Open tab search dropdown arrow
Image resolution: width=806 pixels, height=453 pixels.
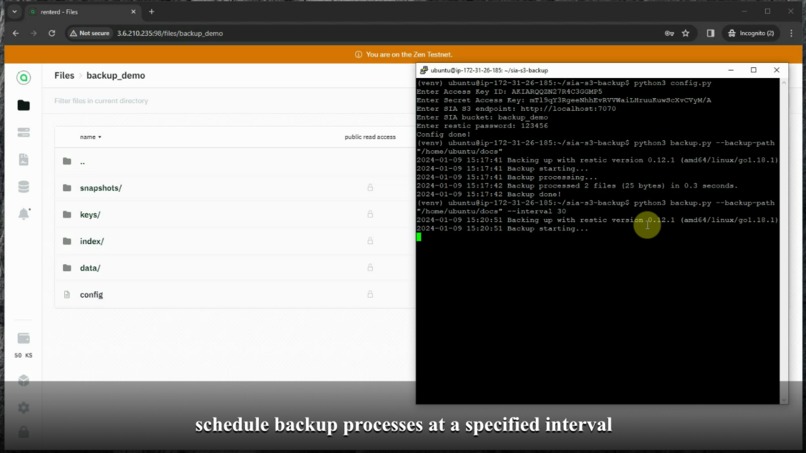pyautogui.click(x=14, y=11)
